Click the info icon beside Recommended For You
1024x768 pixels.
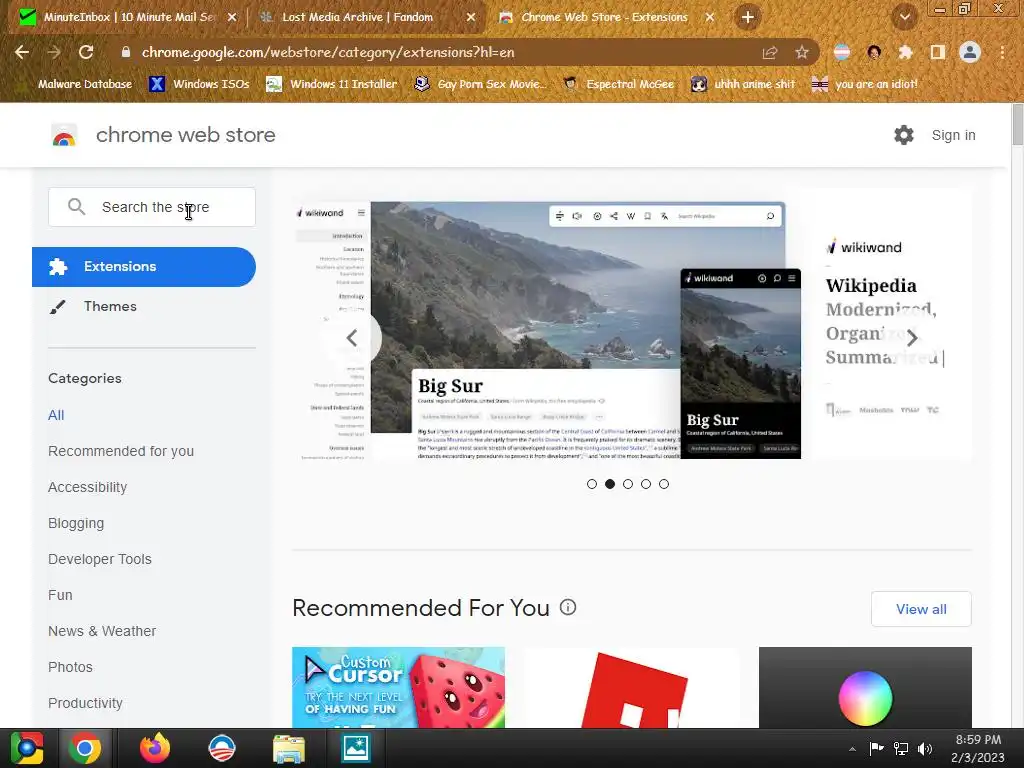point(568,607)
